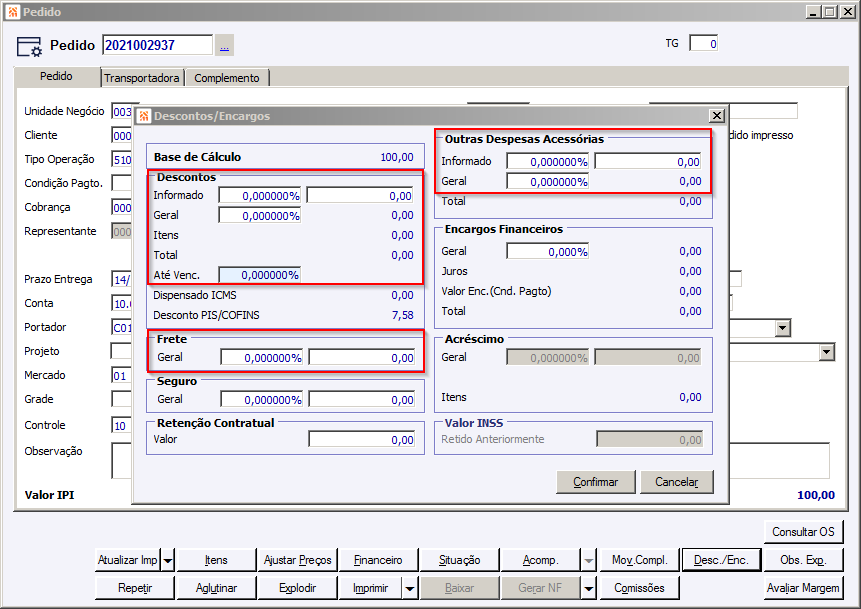Viewport: 861px width, 609px height.
Task: Click the Valor IPI label
Action: point(49,495)
